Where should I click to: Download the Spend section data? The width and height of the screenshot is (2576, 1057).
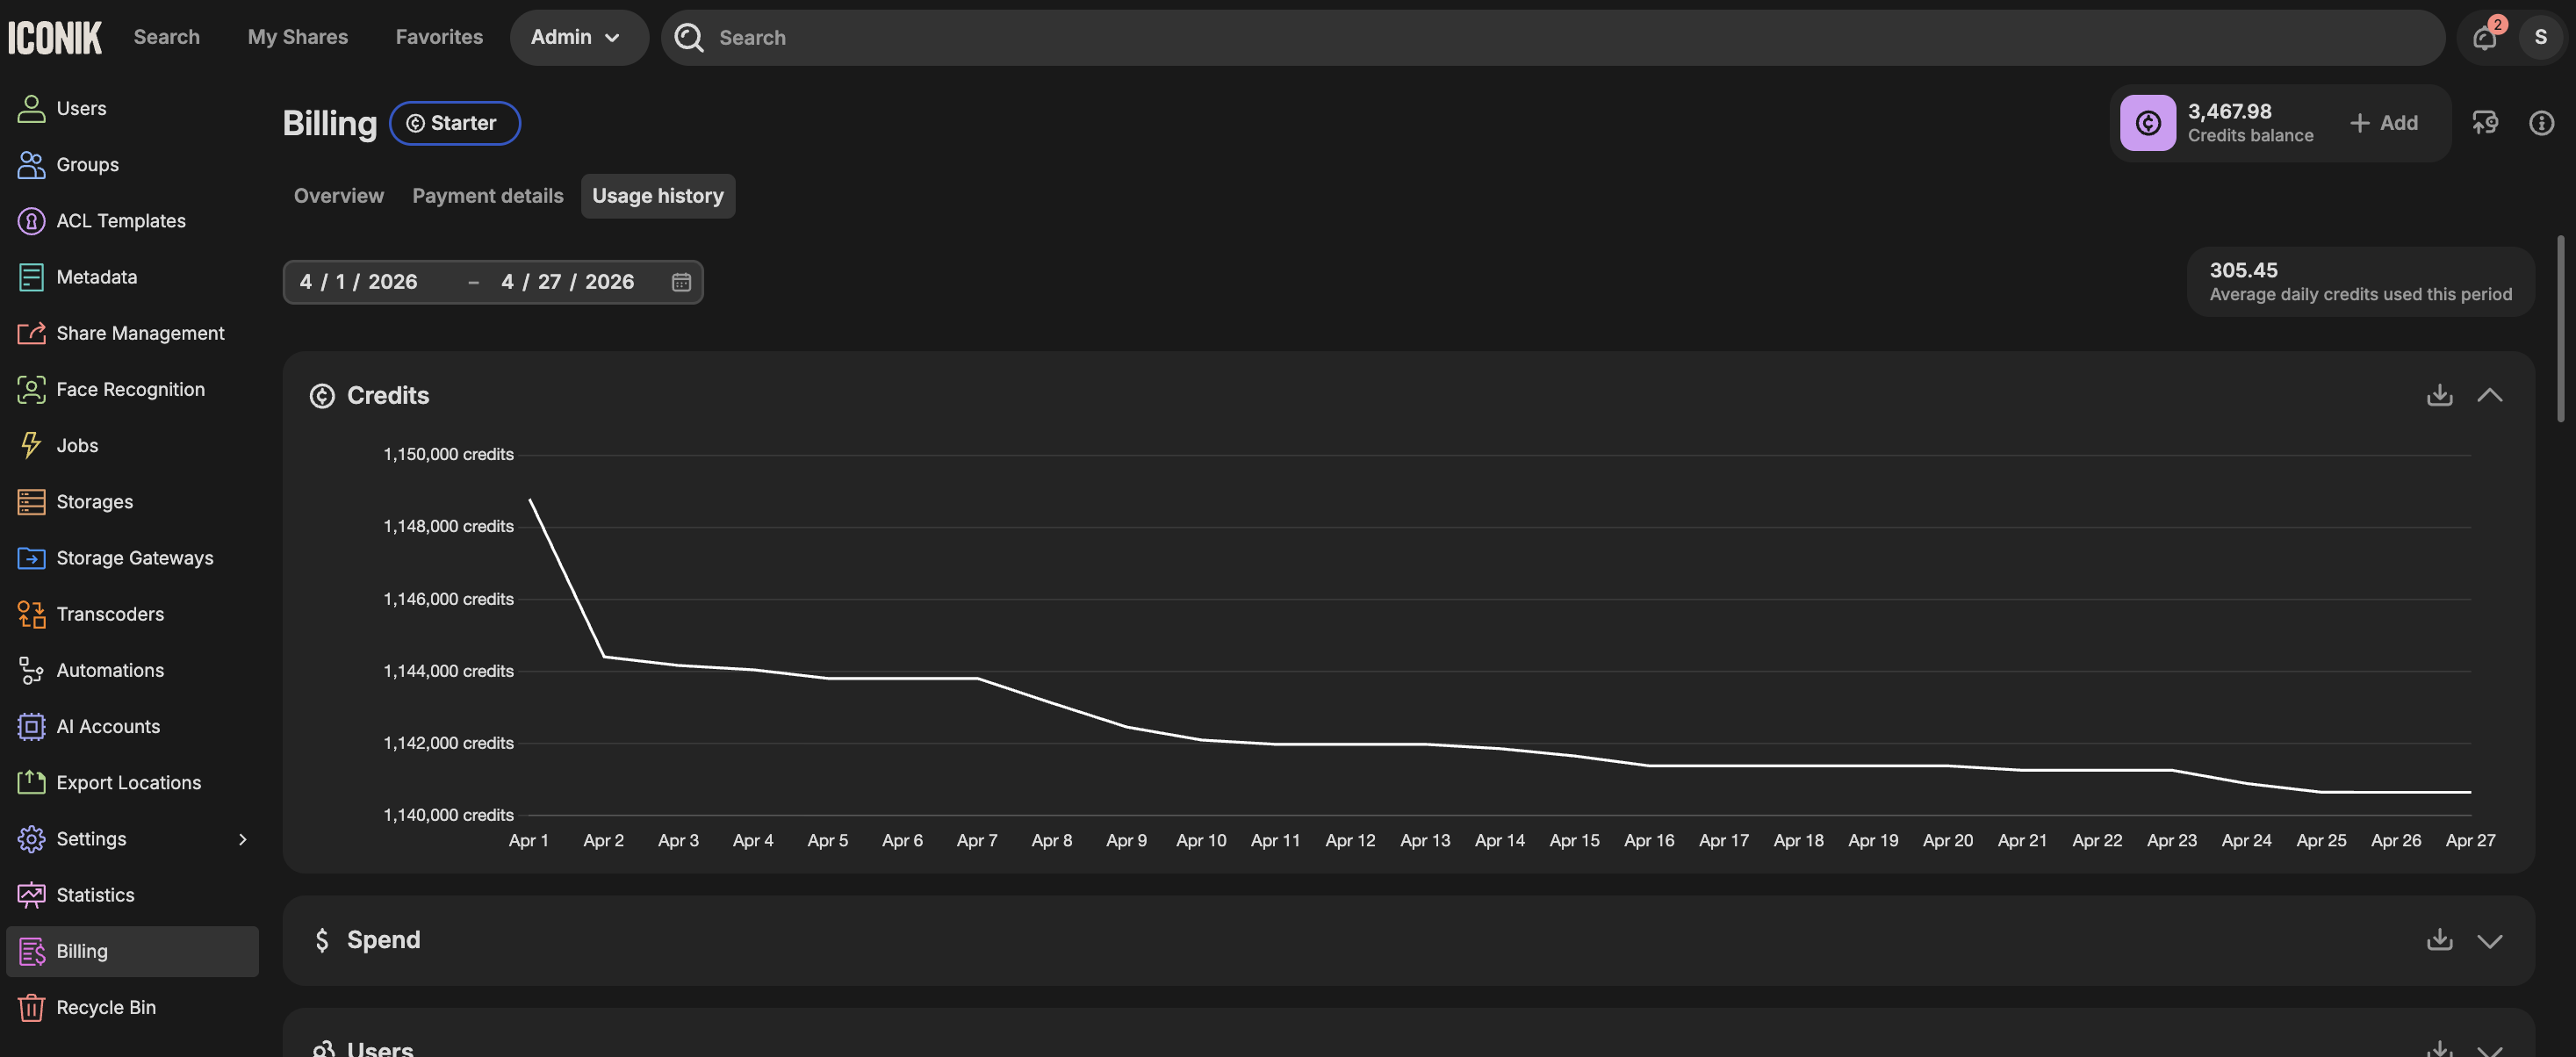coord(2439,940)
